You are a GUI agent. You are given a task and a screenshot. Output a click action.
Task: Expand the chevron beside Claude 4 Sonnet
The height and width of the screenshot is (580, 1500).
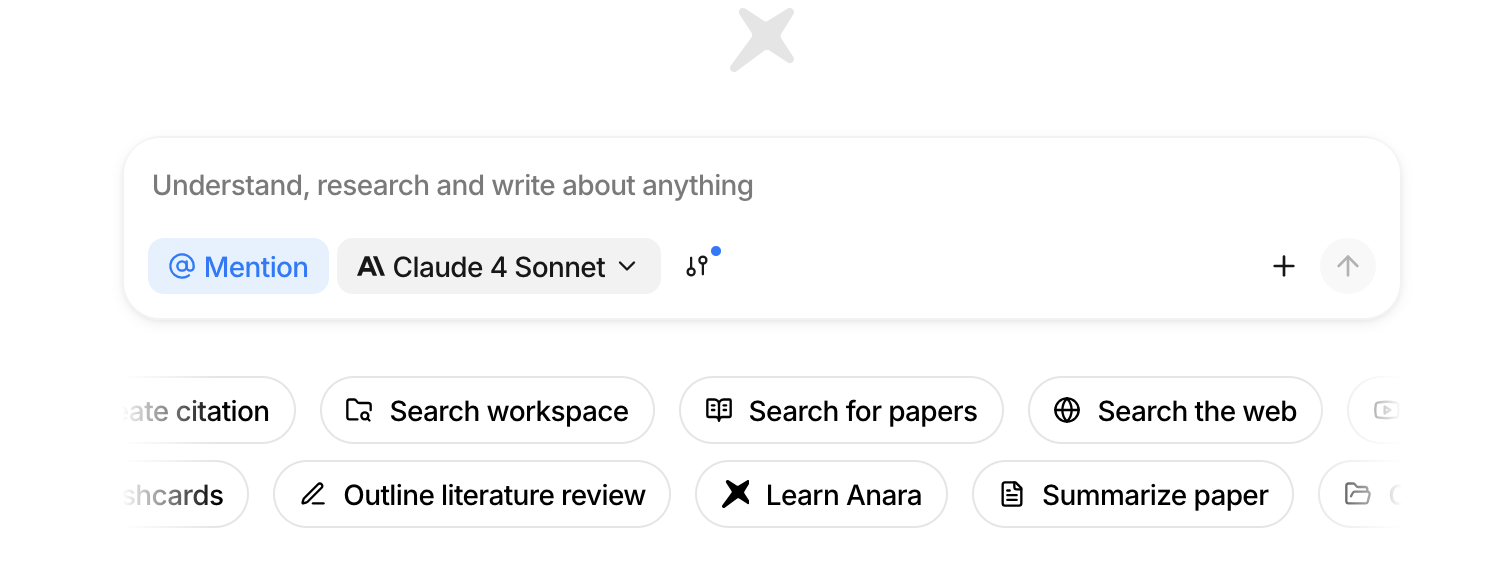[x=627, y=266]
